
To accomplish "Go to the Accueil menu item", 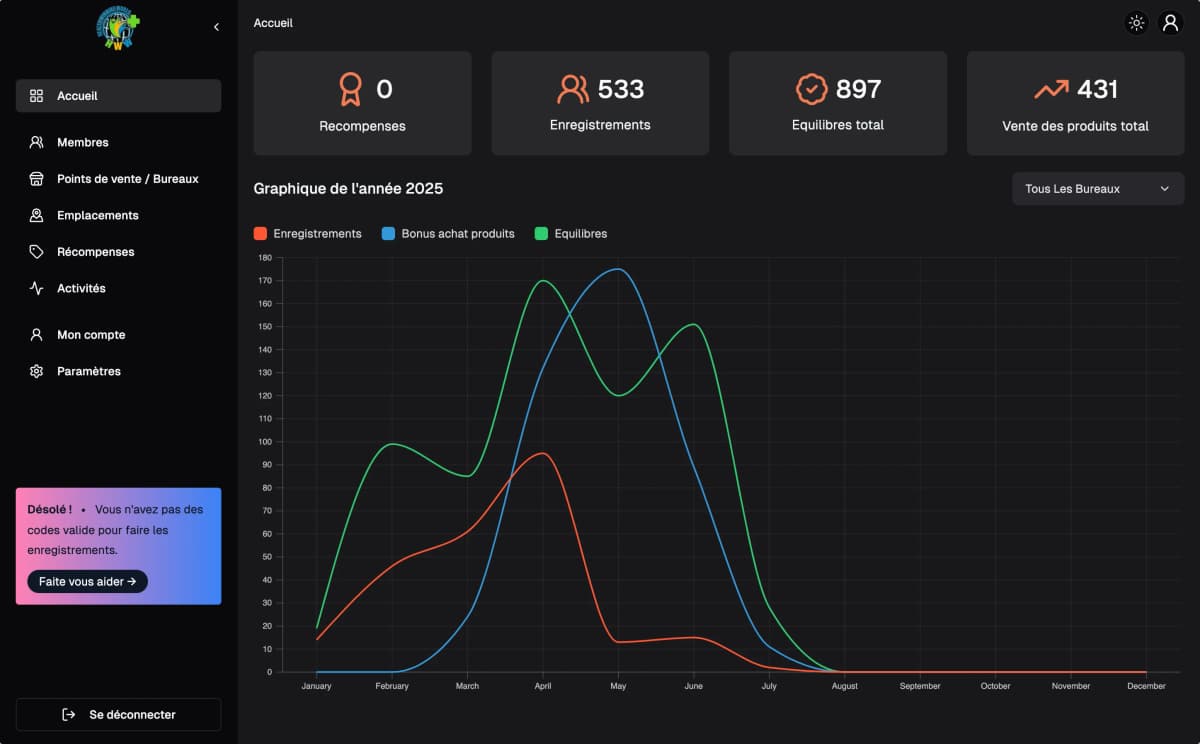I will point(118,96).
